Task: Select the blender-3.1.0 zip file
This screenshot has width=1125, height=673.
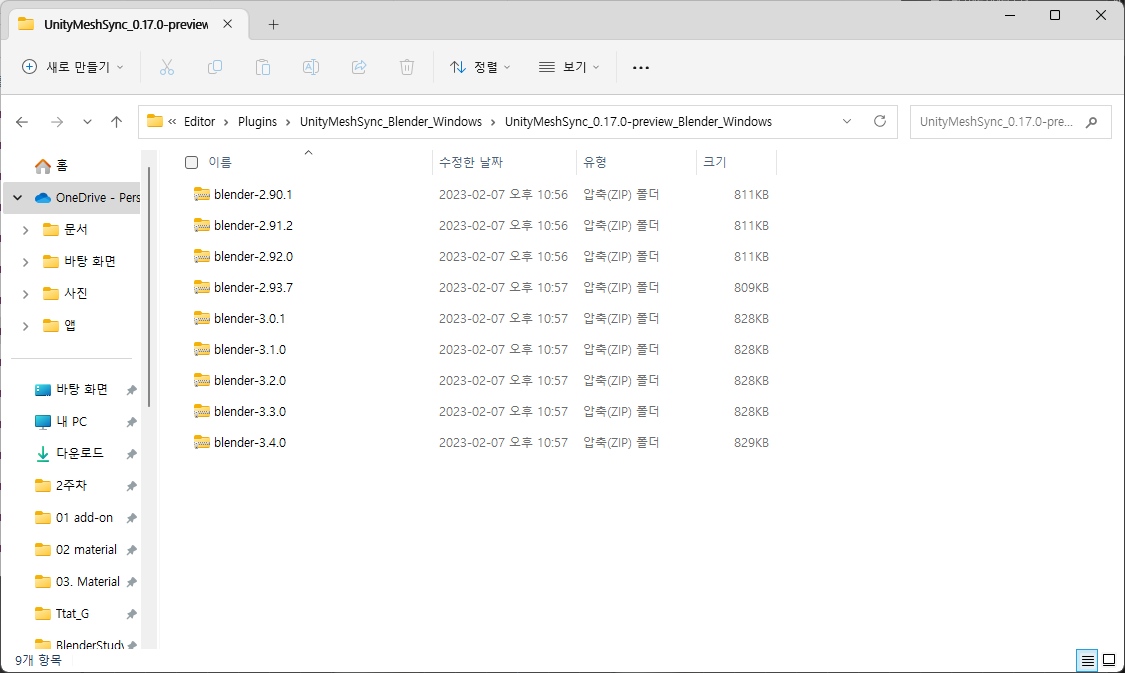Action: click(x=250, y=349)
